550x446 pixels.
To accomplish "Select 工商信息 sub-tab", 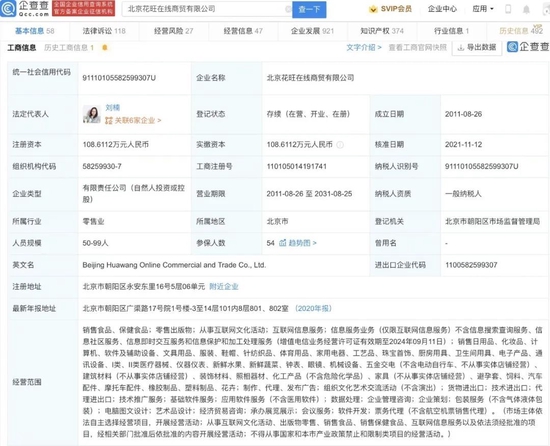I will [x=22, y=48].
